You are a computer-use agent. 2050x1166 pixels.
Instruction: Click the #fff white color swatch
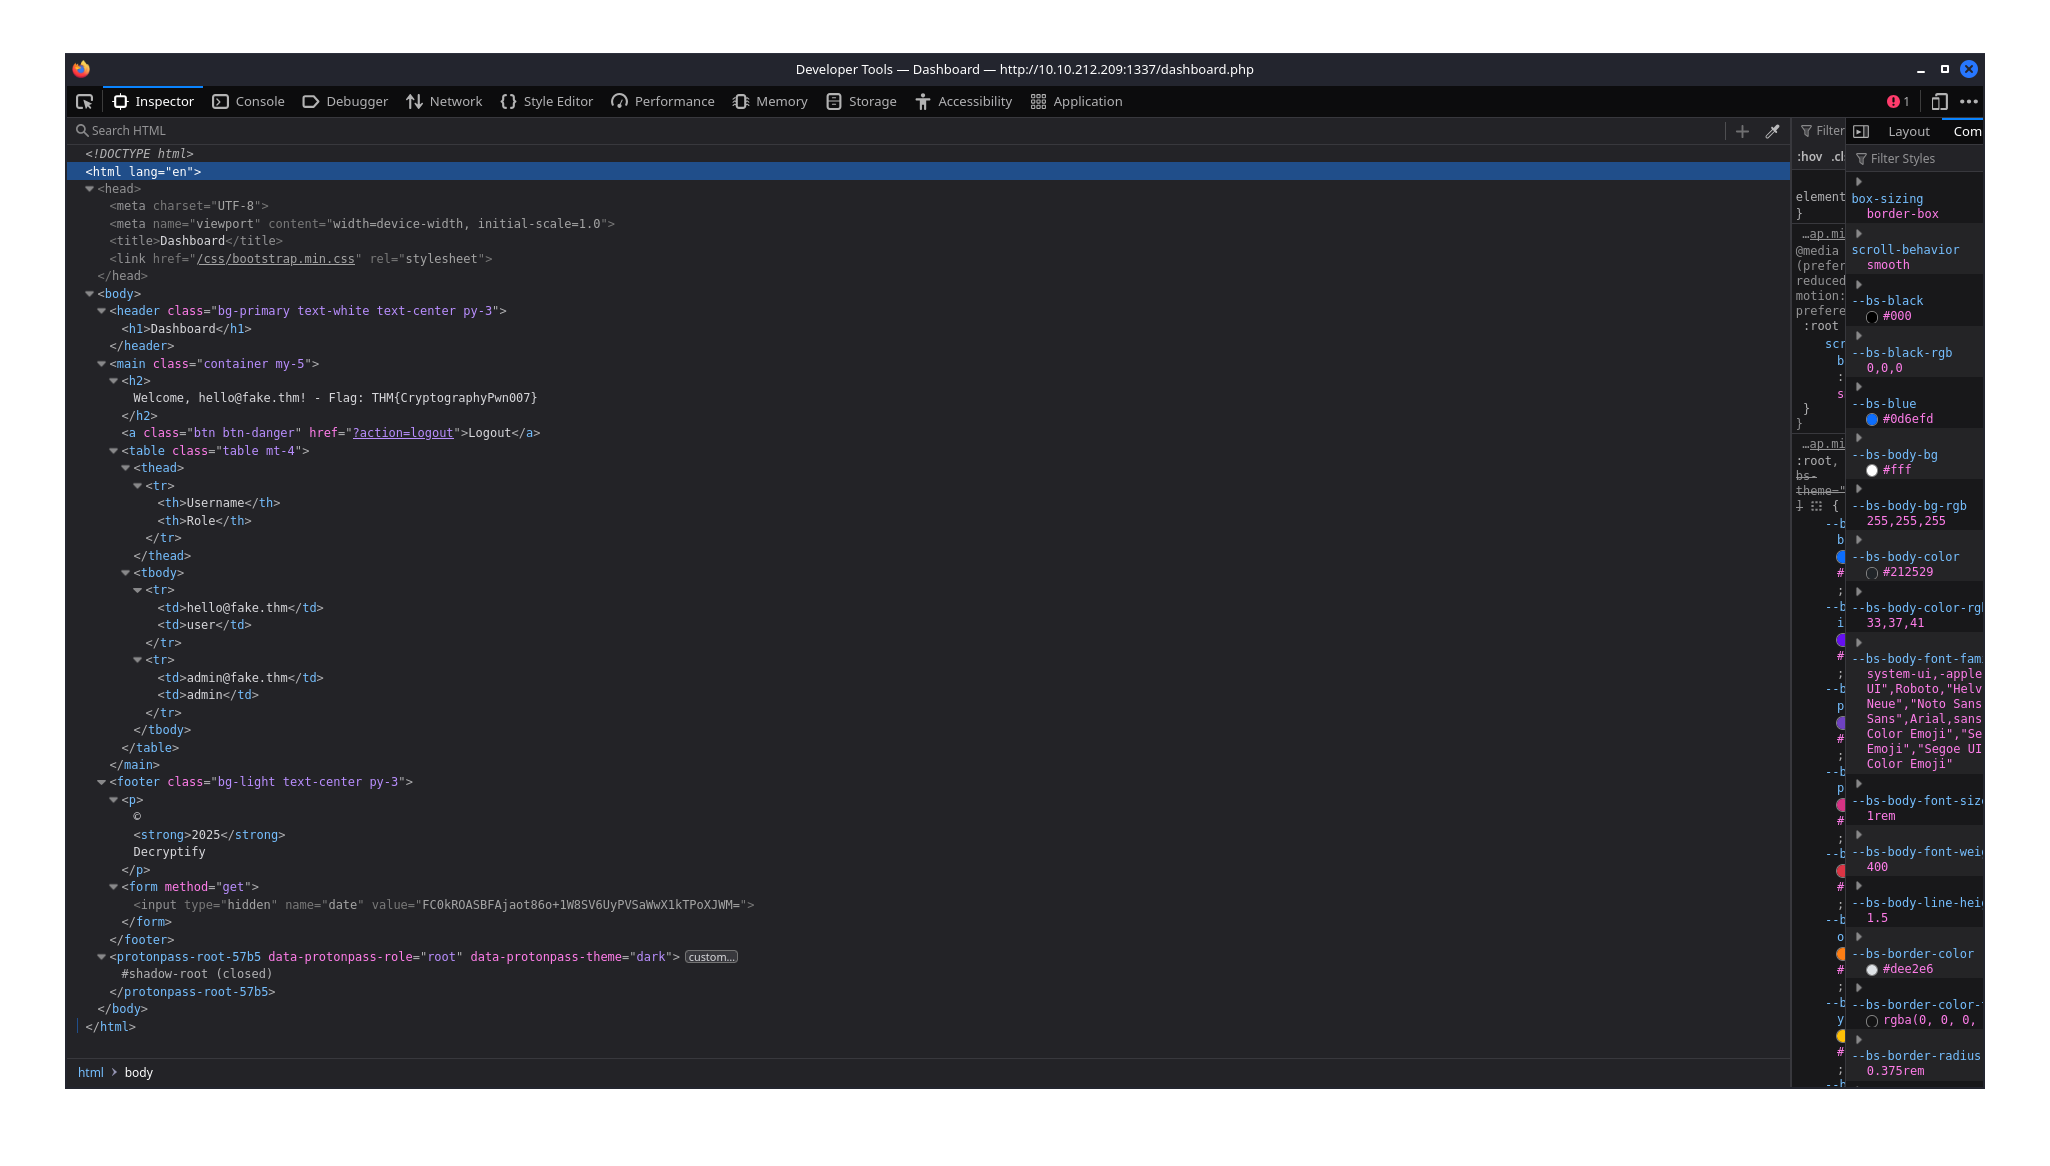tap(1872, 471)
